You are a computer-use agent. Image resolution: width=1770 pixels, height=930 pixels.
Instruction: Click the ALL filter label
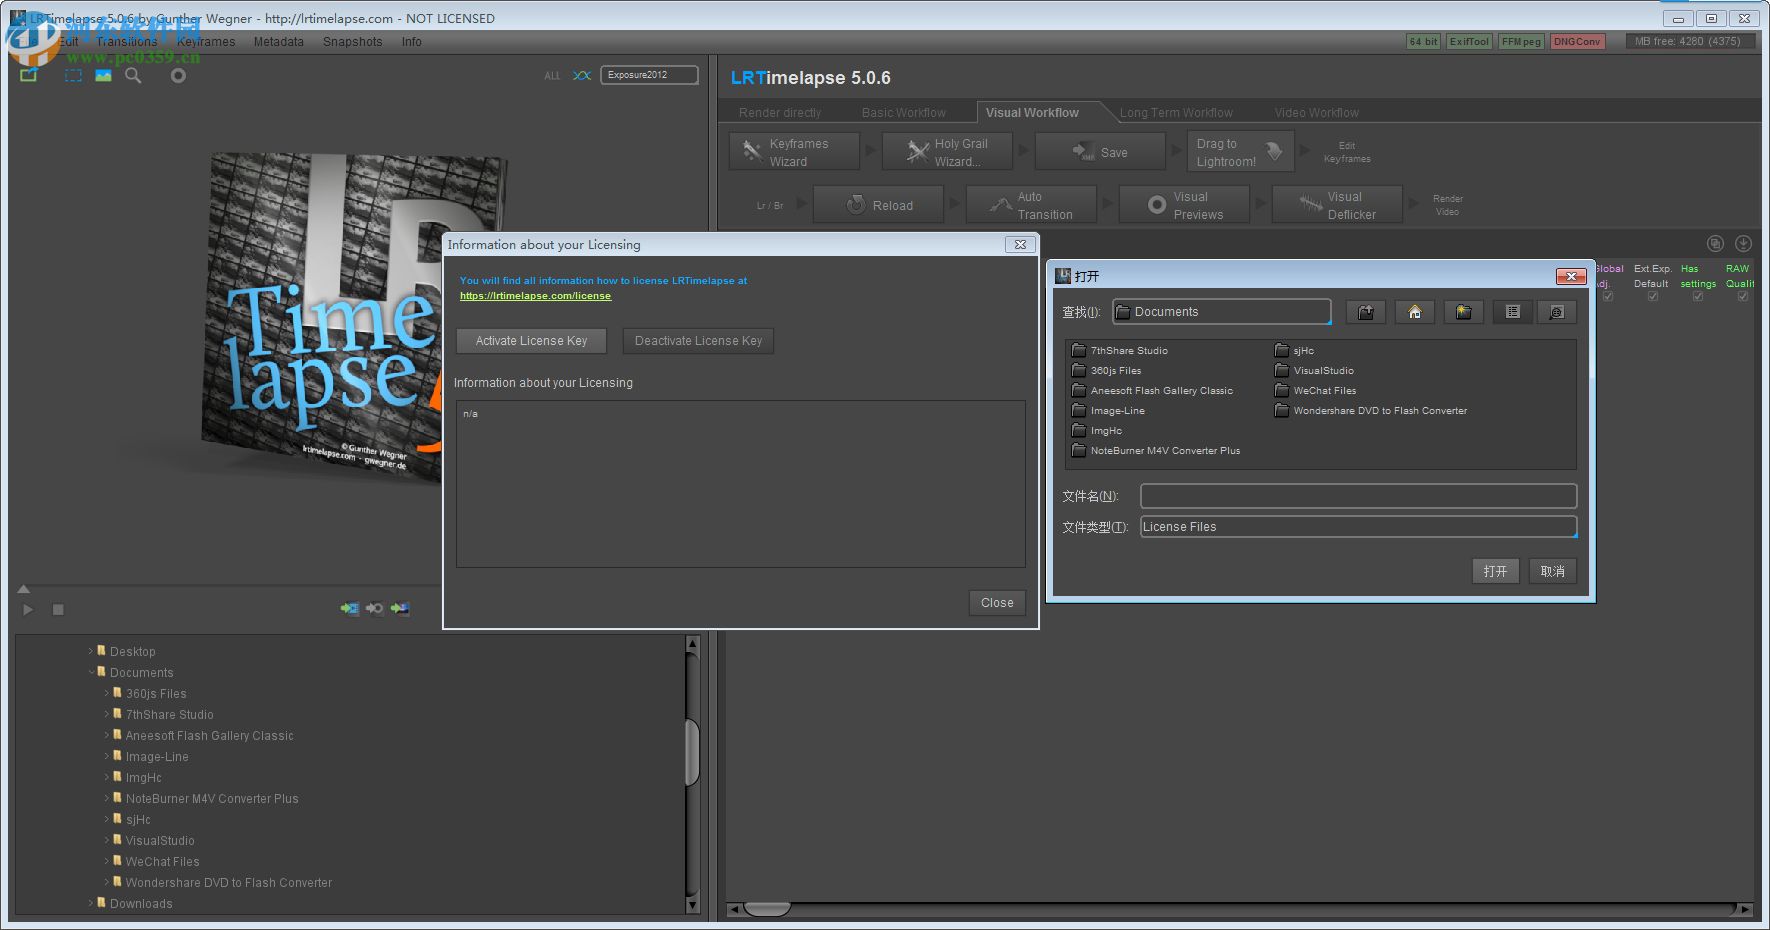552,76
